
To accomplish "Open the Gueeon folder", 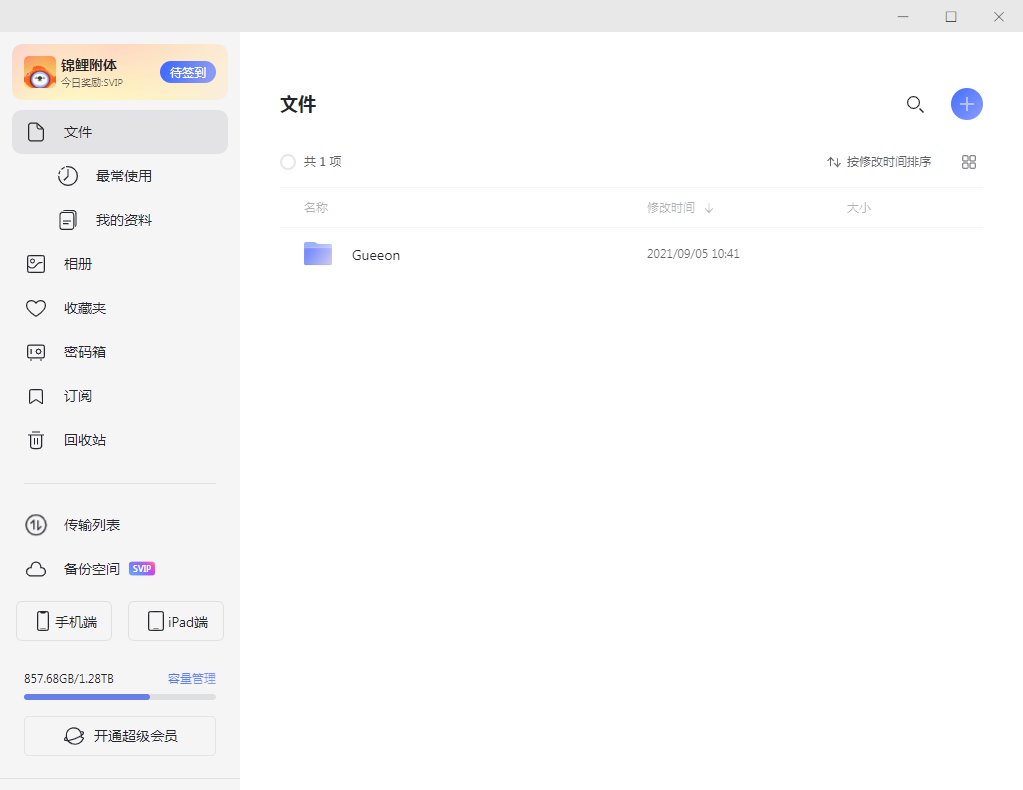I will coord(375,255).
